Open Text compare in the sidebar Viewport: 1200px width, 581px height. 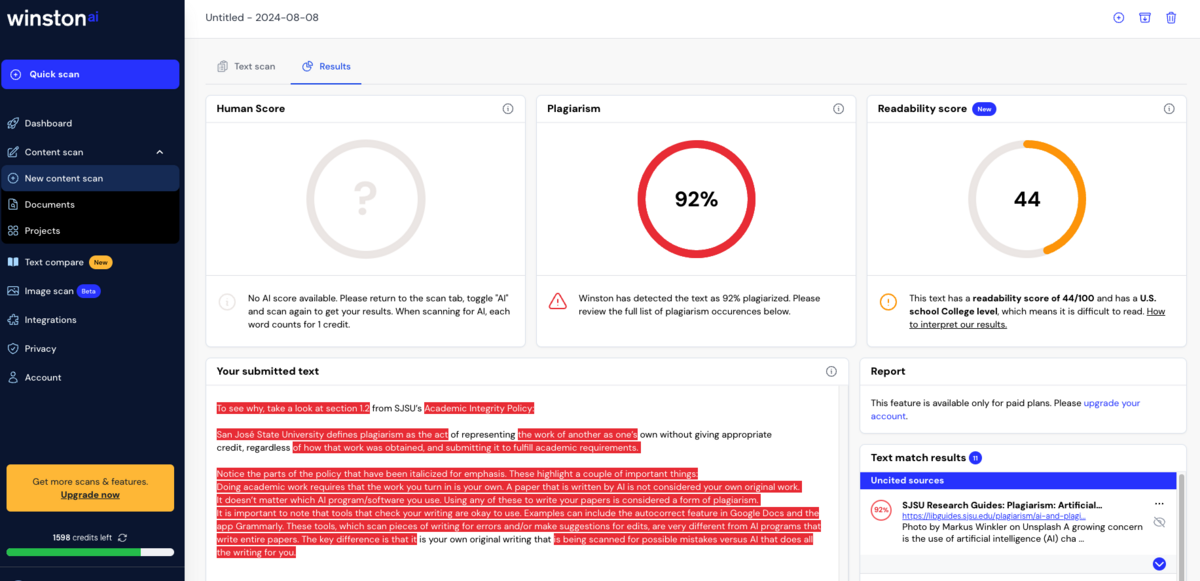click(54, 262)
